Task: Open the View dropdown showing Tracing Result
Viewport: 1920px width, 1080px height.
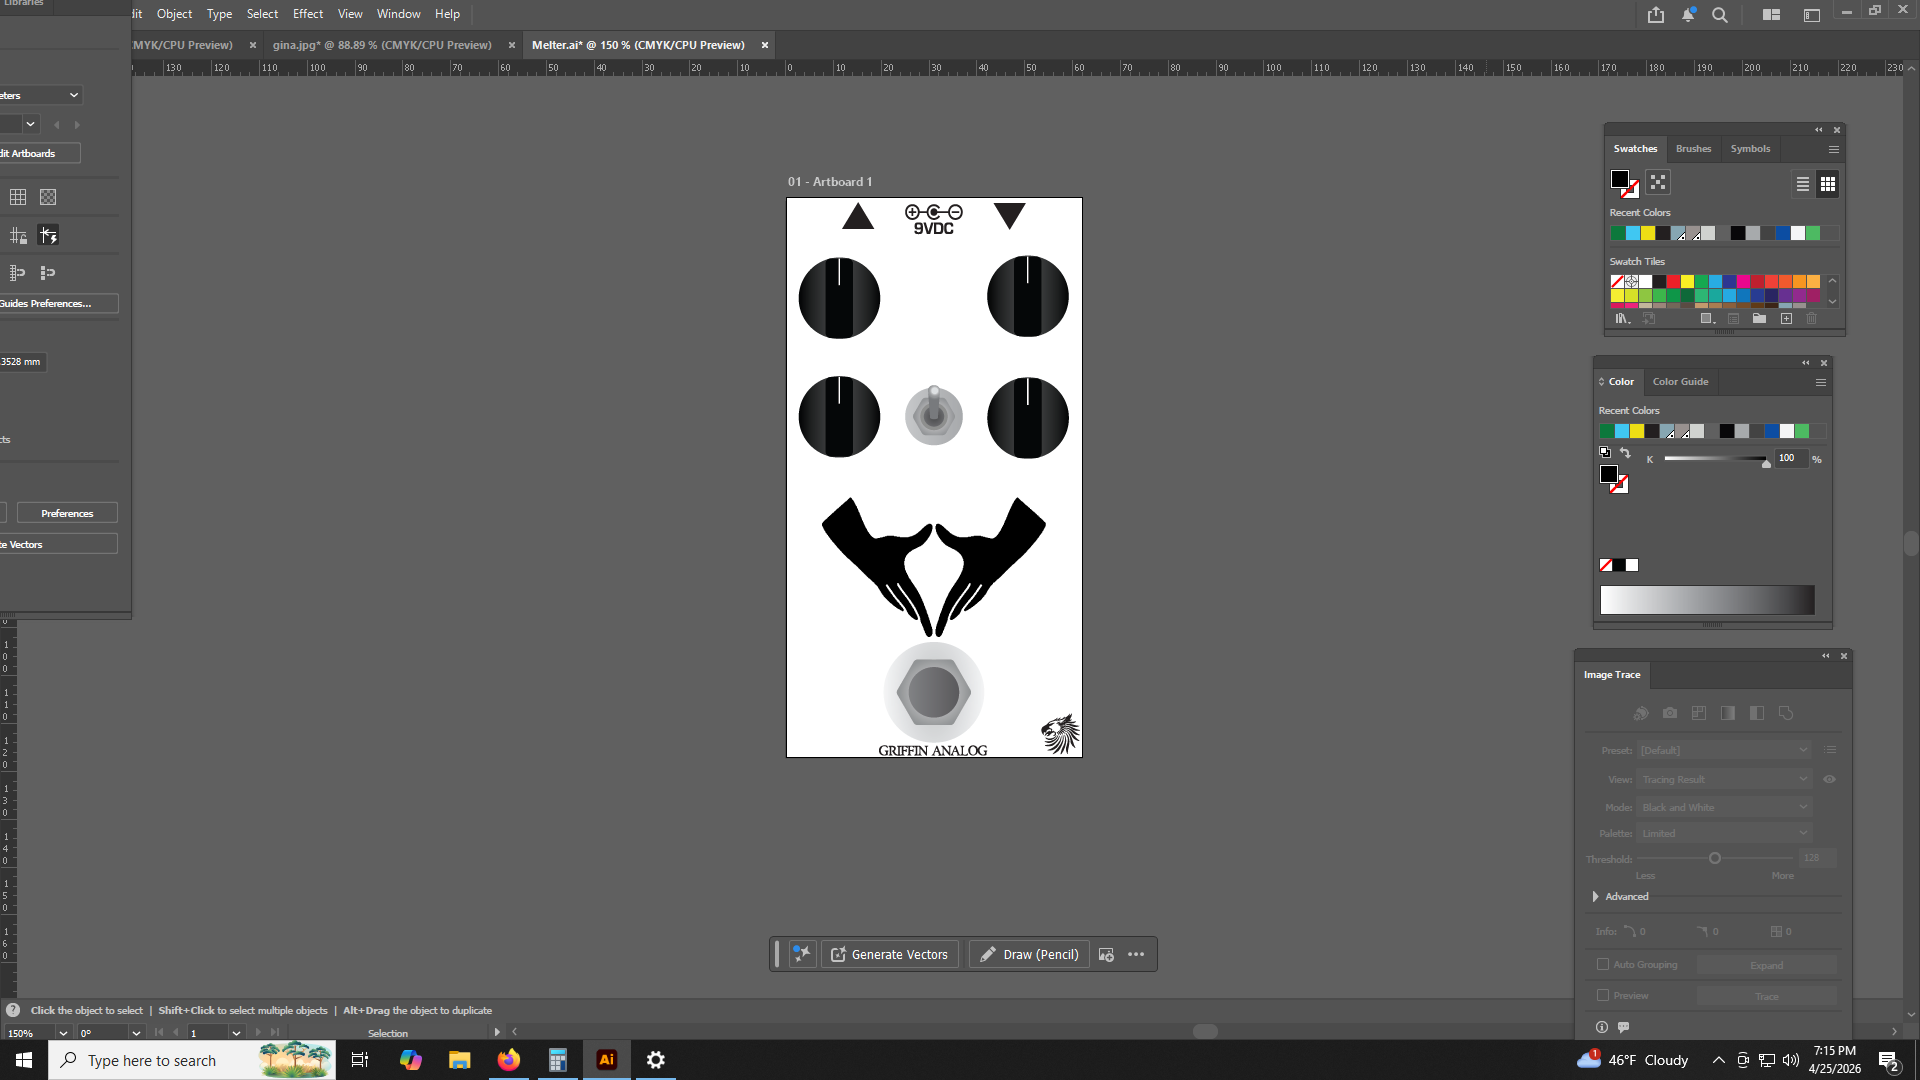Action: [x=1725, y=780]
